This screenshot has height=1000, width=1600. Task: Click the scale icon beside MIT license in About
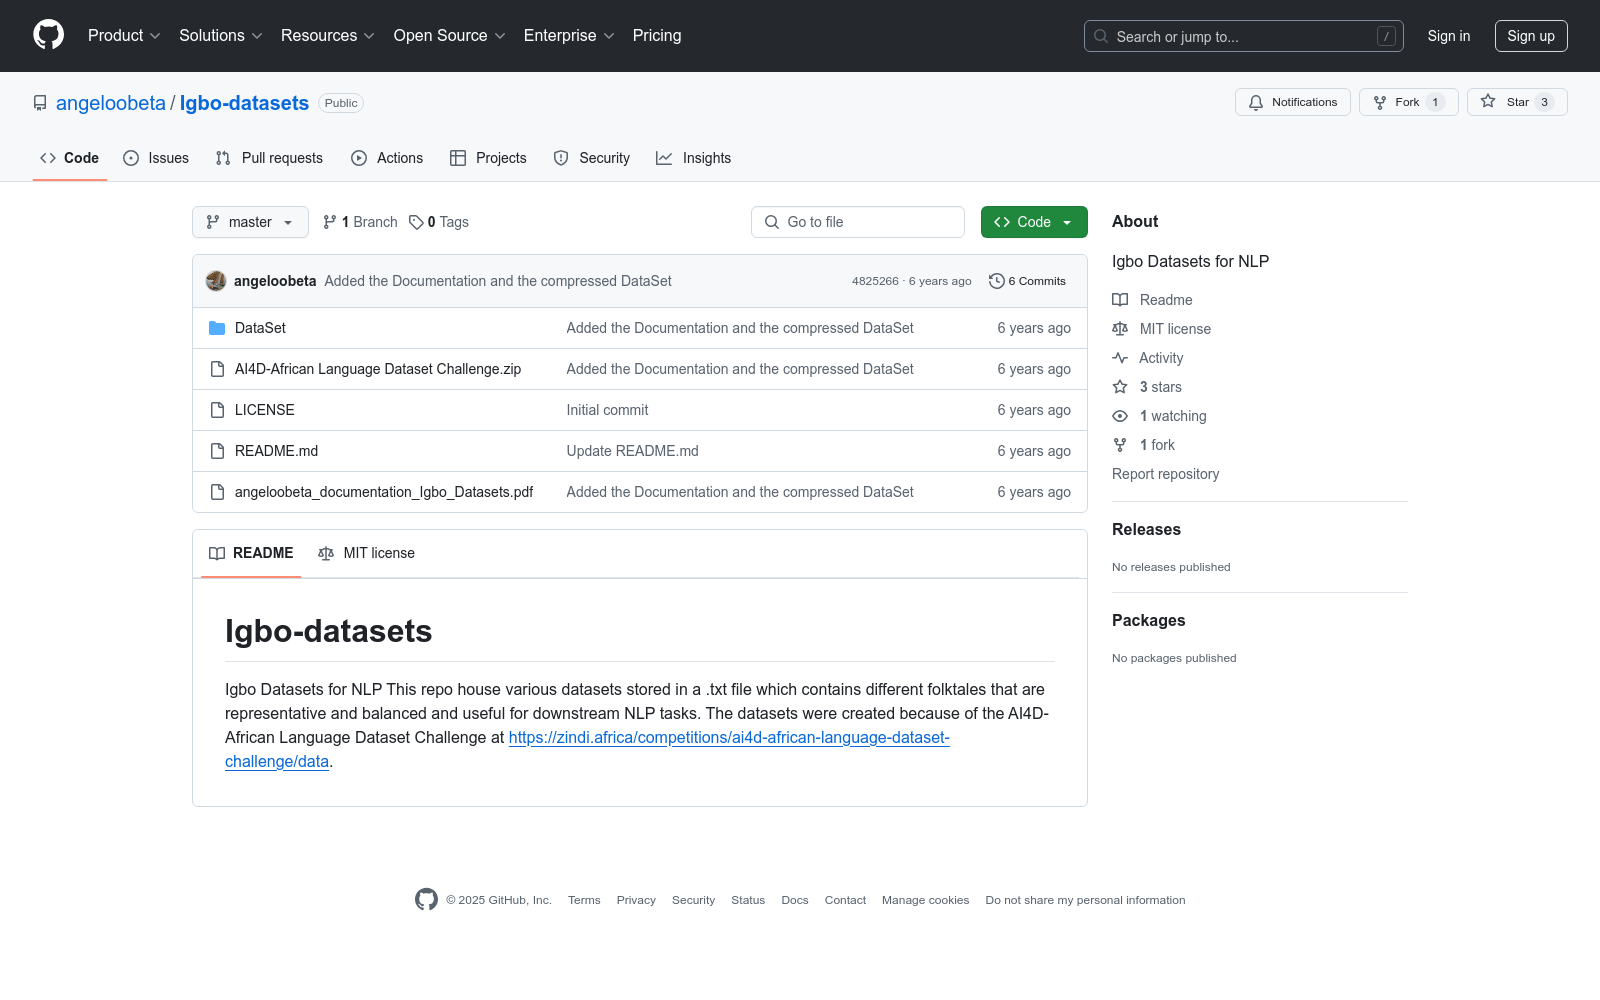[1120, 329]
